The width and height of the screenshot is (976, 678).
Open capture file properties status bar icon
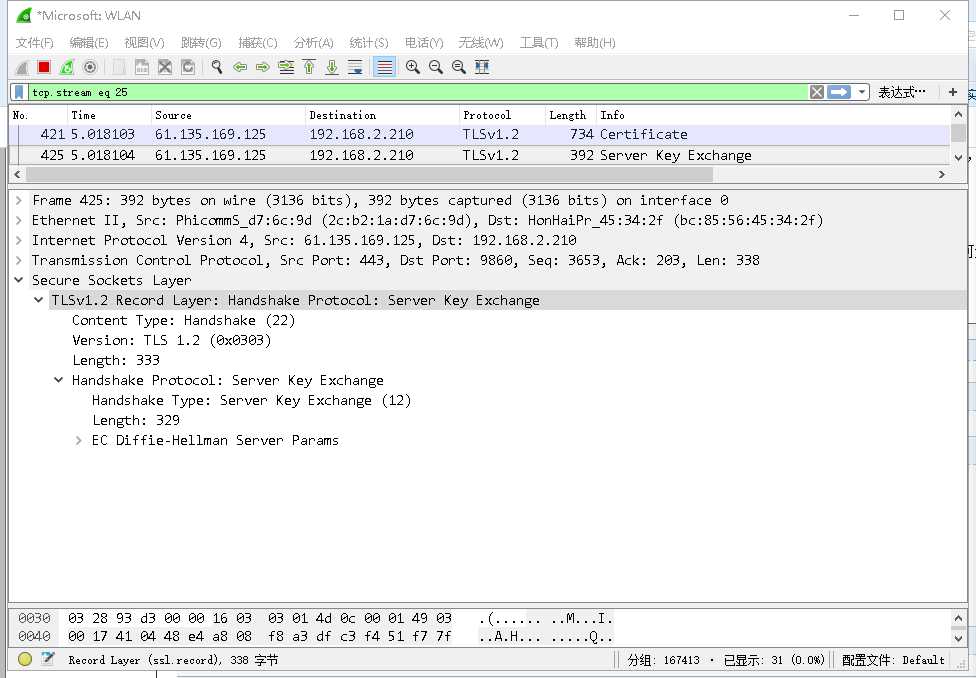click(x=48, y=659)
